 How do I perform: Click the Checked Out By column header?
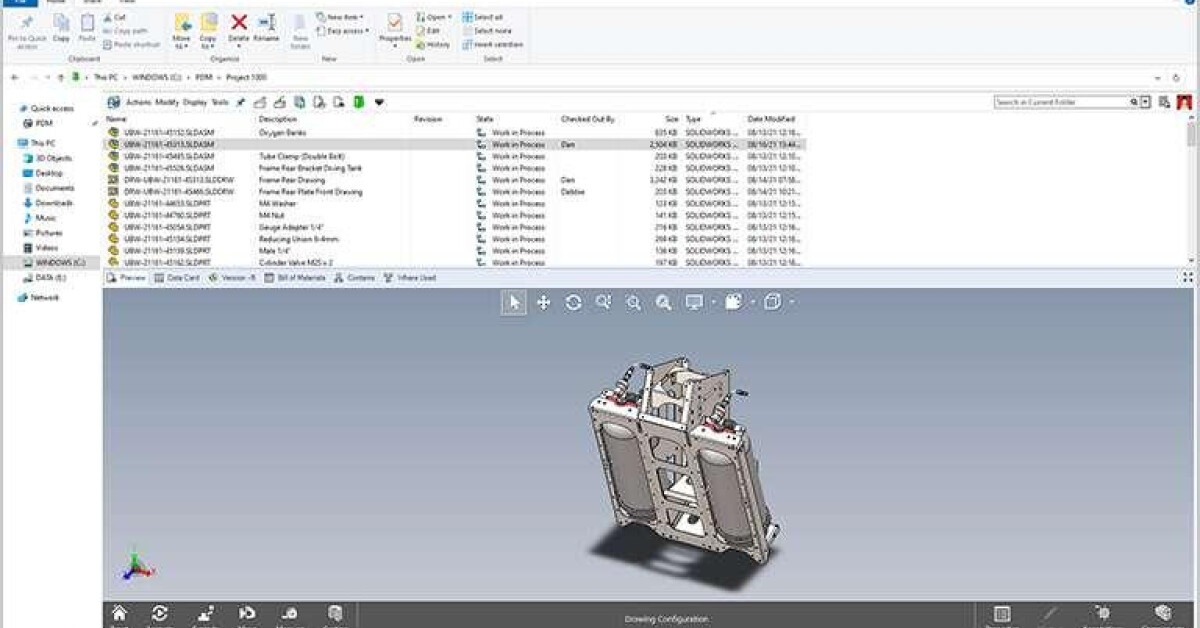coord(587,119)
